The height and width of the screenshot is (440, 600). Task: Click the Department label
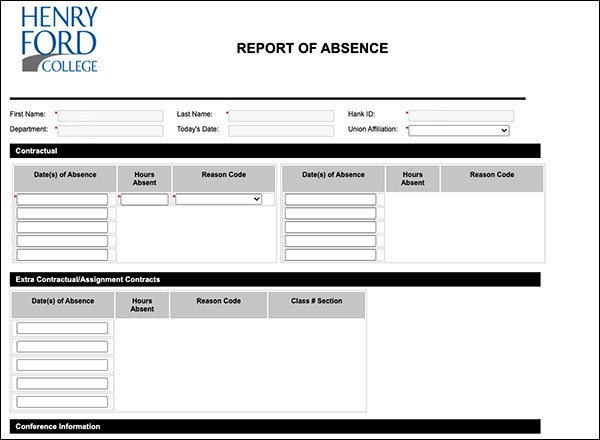click(x=29, y=129)
